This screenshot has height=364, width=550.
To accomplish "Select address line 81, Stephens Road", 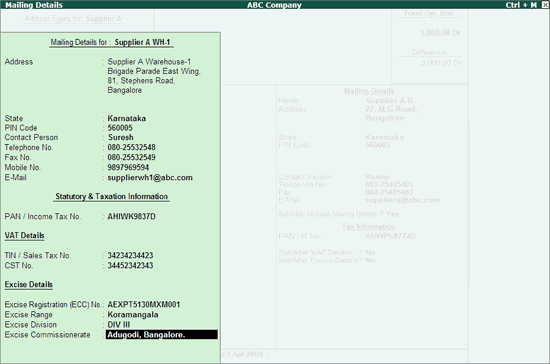I will click(x=141, y=81).
